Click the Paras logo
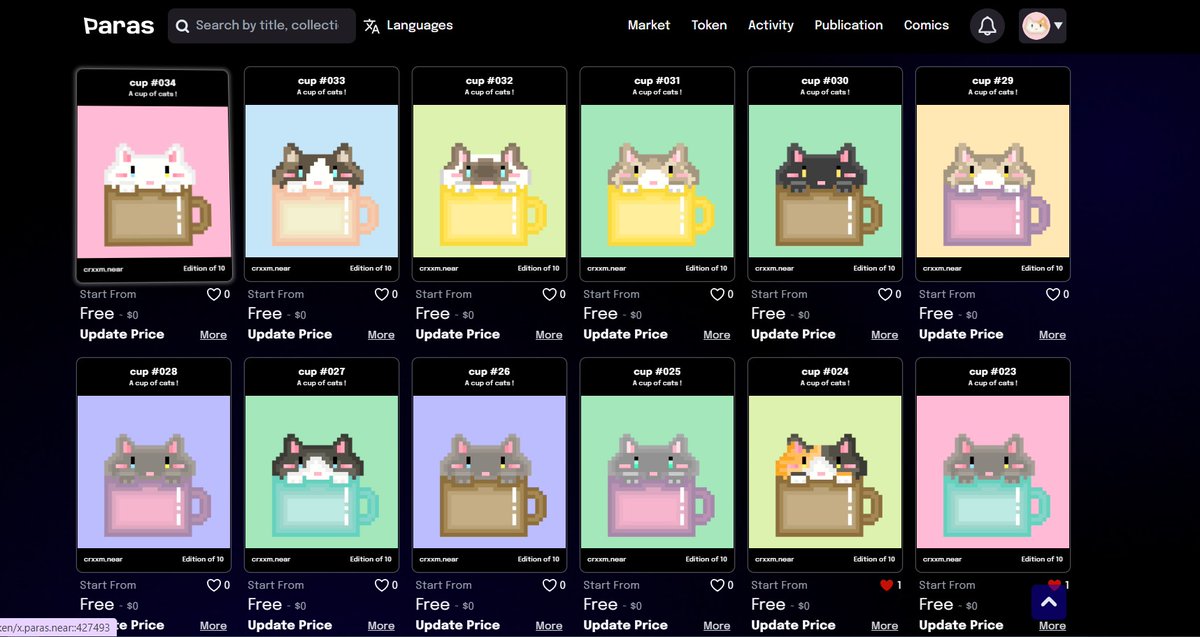 pos(119,26)
